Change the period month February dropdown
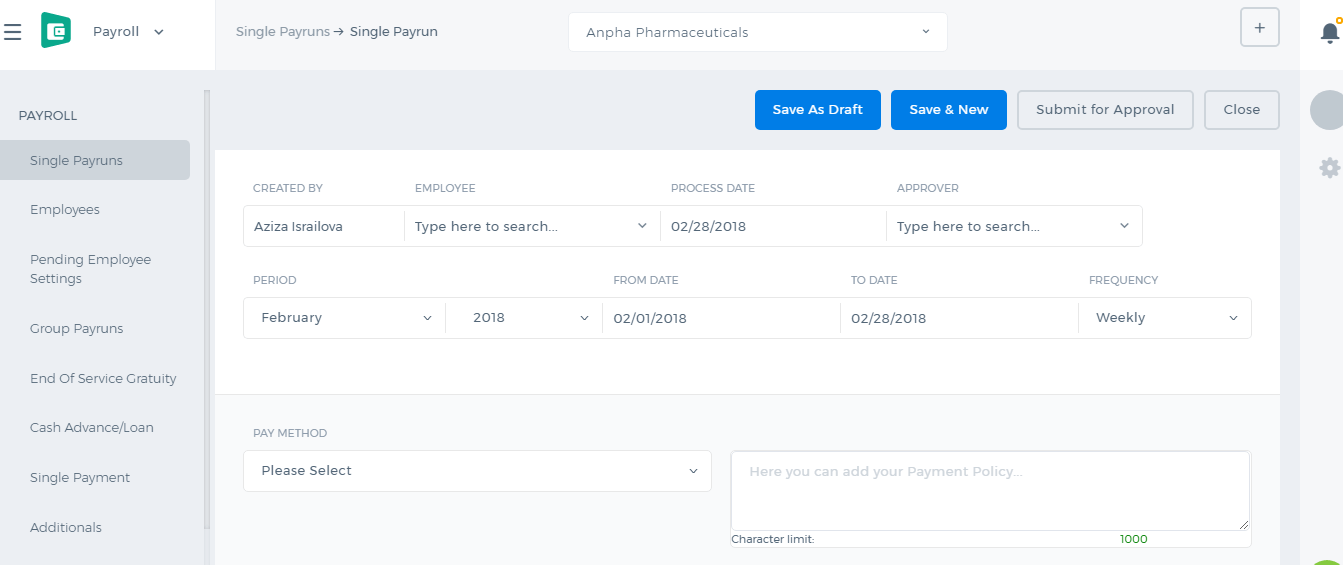 [345, 318]
